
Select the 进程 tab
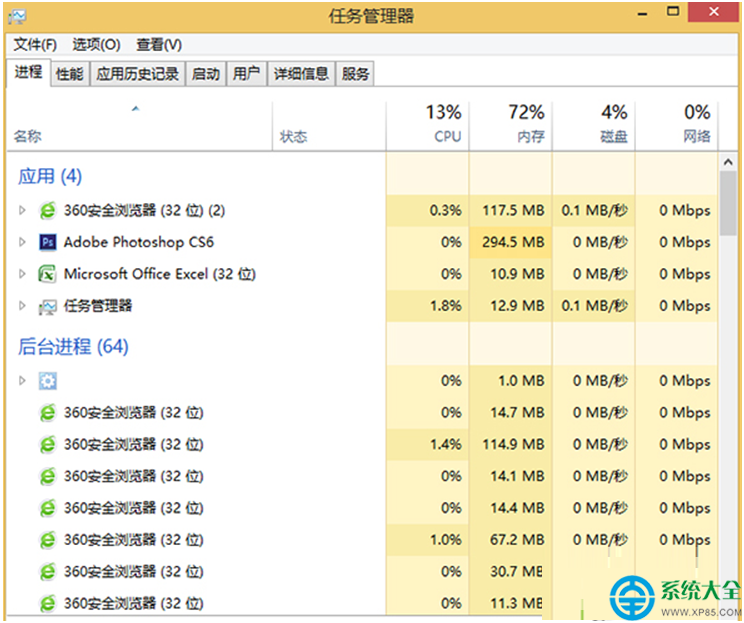pyautogui.click(x=28, y=73)
